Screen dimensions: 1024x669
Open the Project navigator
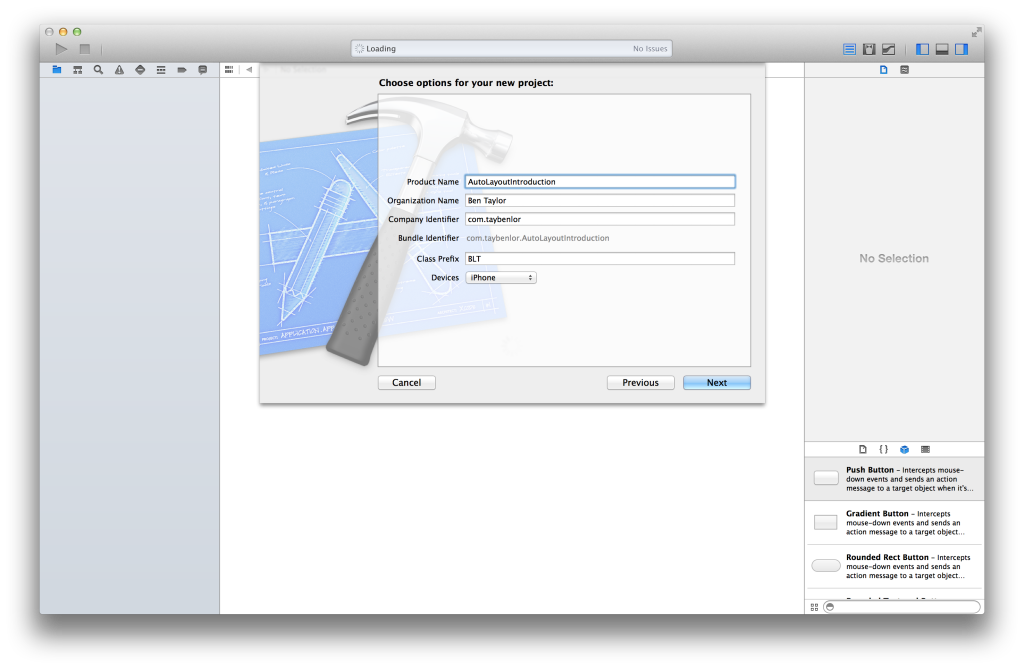pos(57,69)
